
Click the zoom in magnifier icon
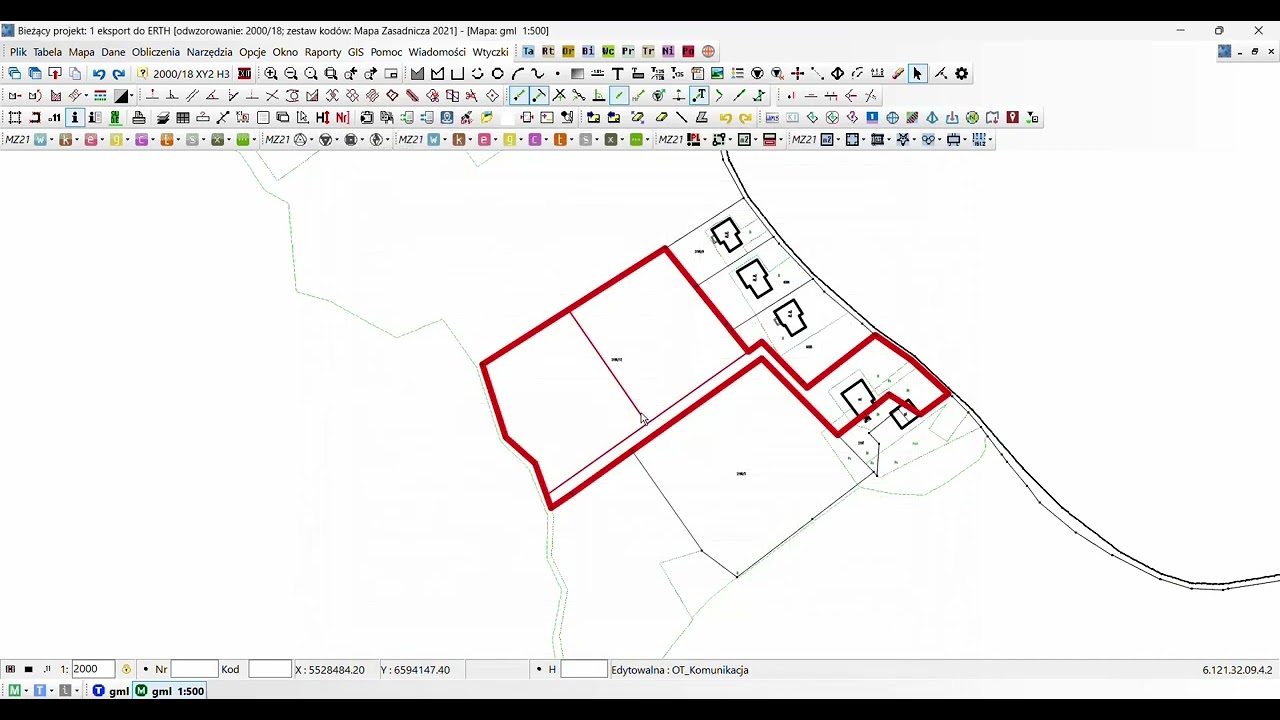coord(271,74)
